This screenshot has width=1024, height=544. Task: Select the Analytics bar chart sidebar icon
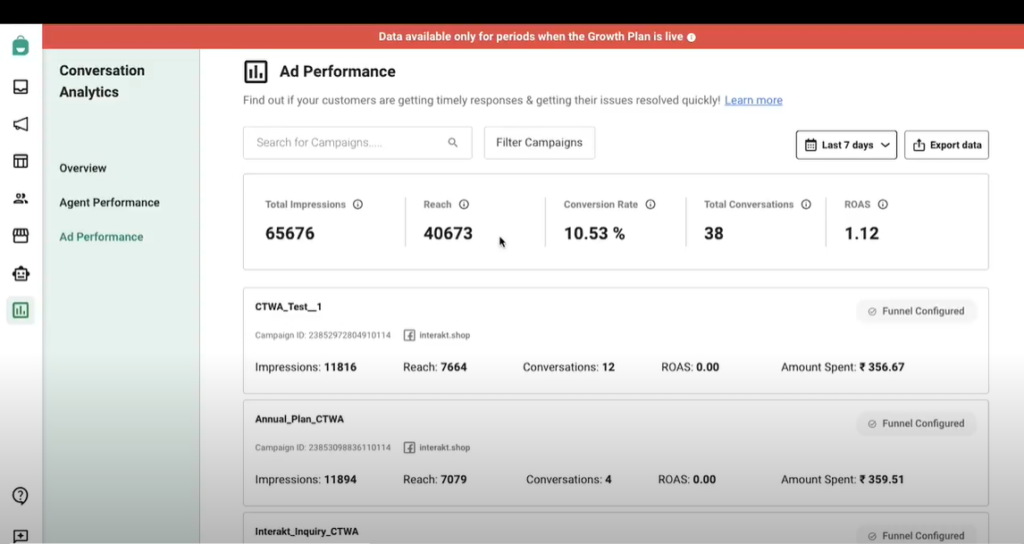pyautogui.click(x=21, y=310)
